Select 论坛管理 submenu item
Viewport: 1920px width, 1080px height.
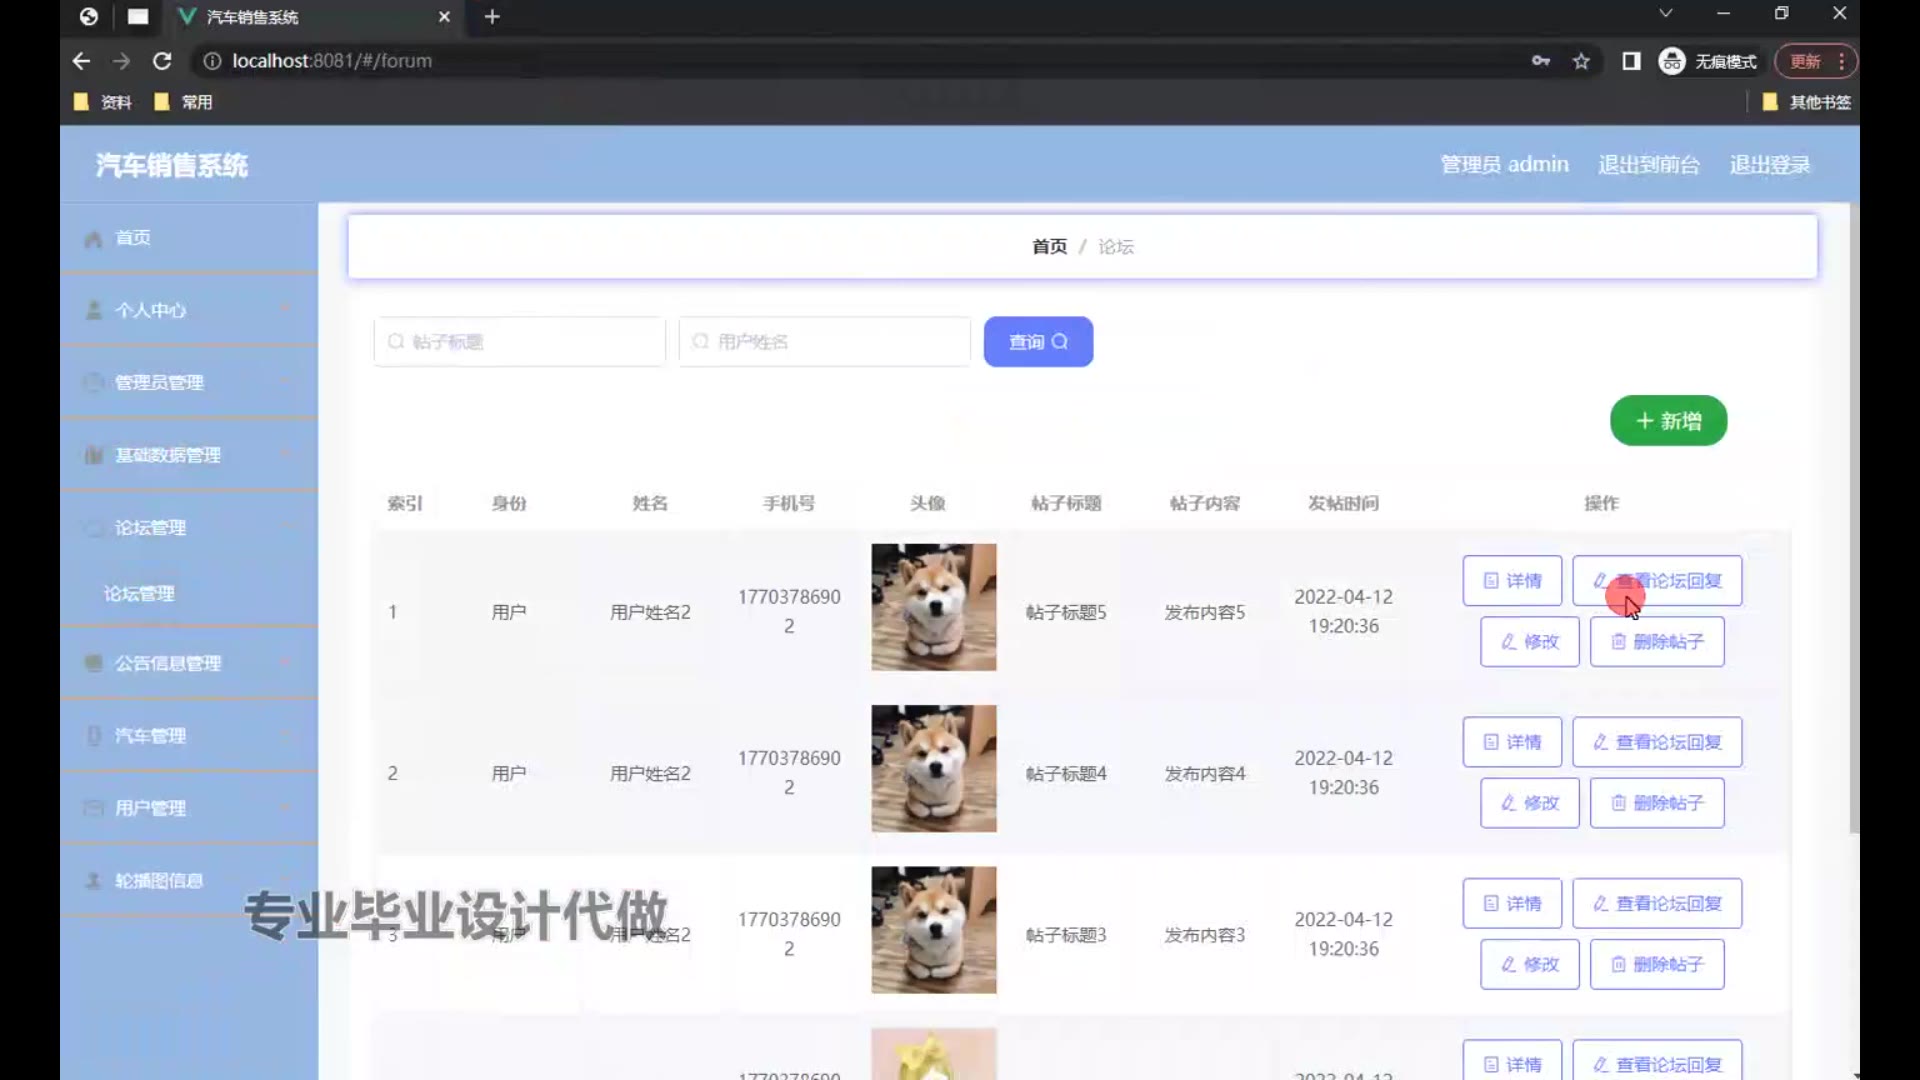click(x=139, y=594)
